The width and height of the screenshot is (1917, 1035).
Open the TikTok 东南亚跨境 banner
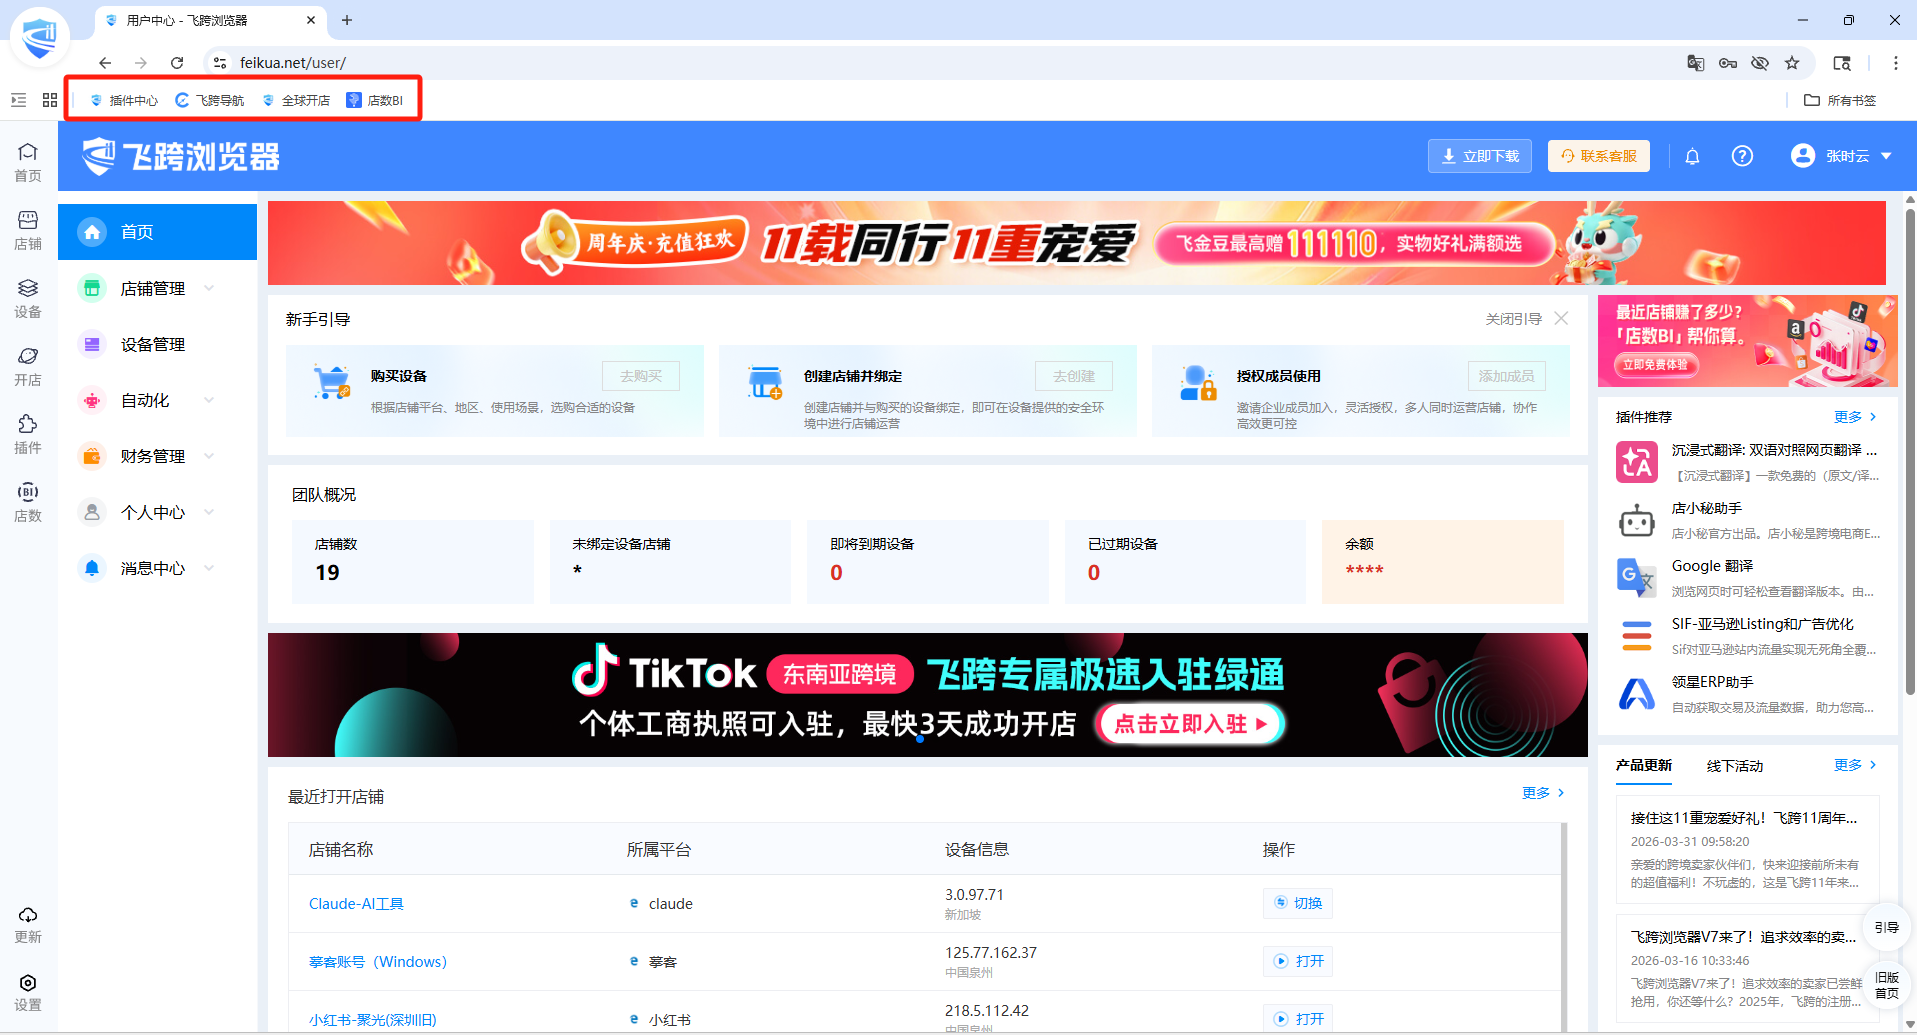coord(928,695)
